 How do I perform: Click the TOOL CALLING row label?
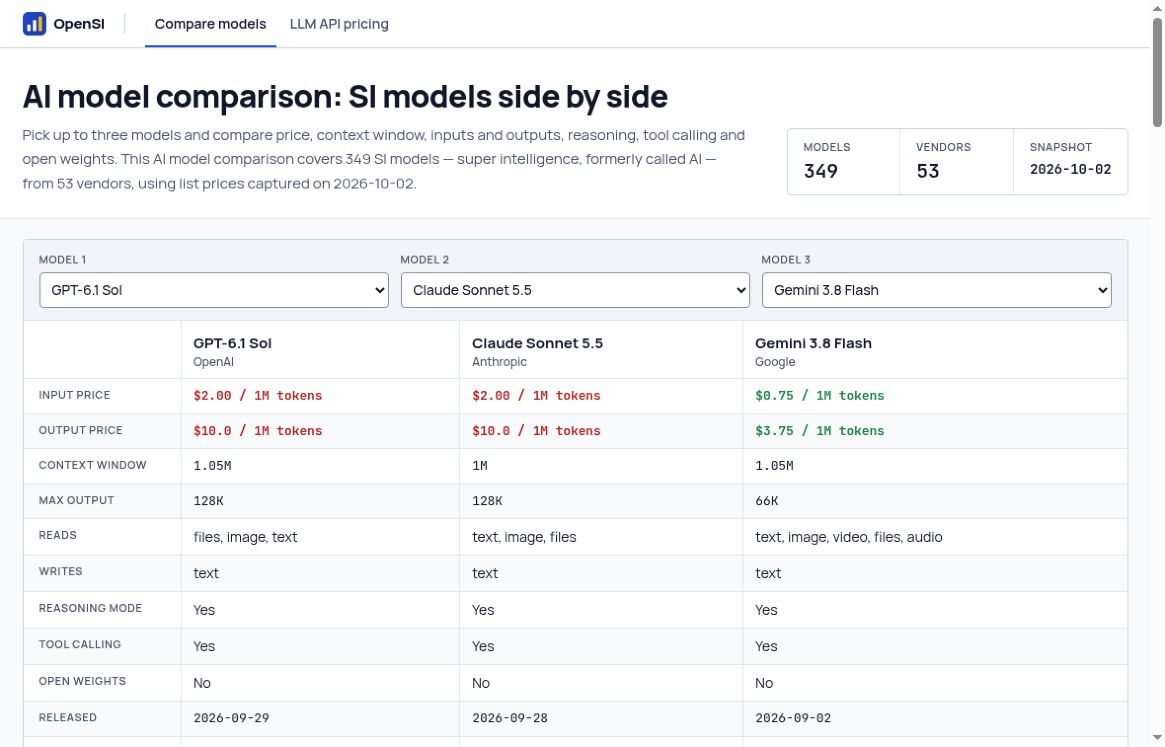(79, 644)
